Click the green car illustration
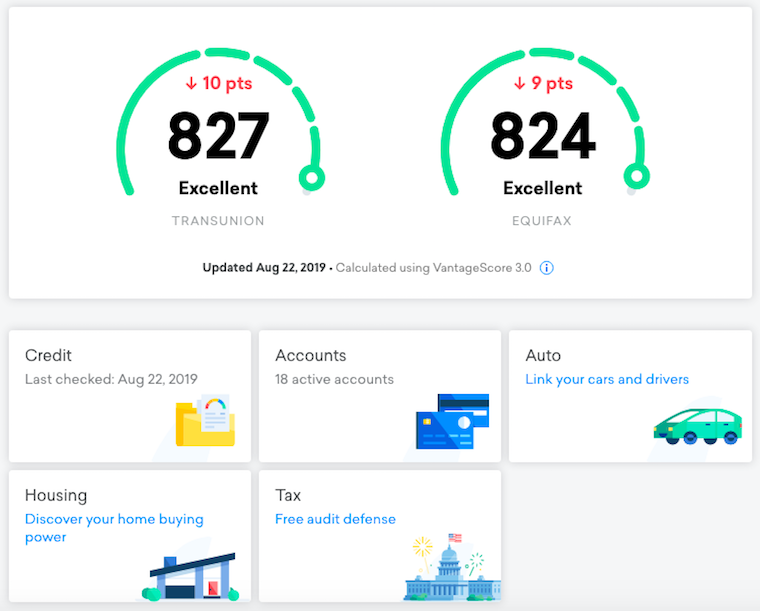Viewport: 760px width, 611px height. [x=698, y=426]
